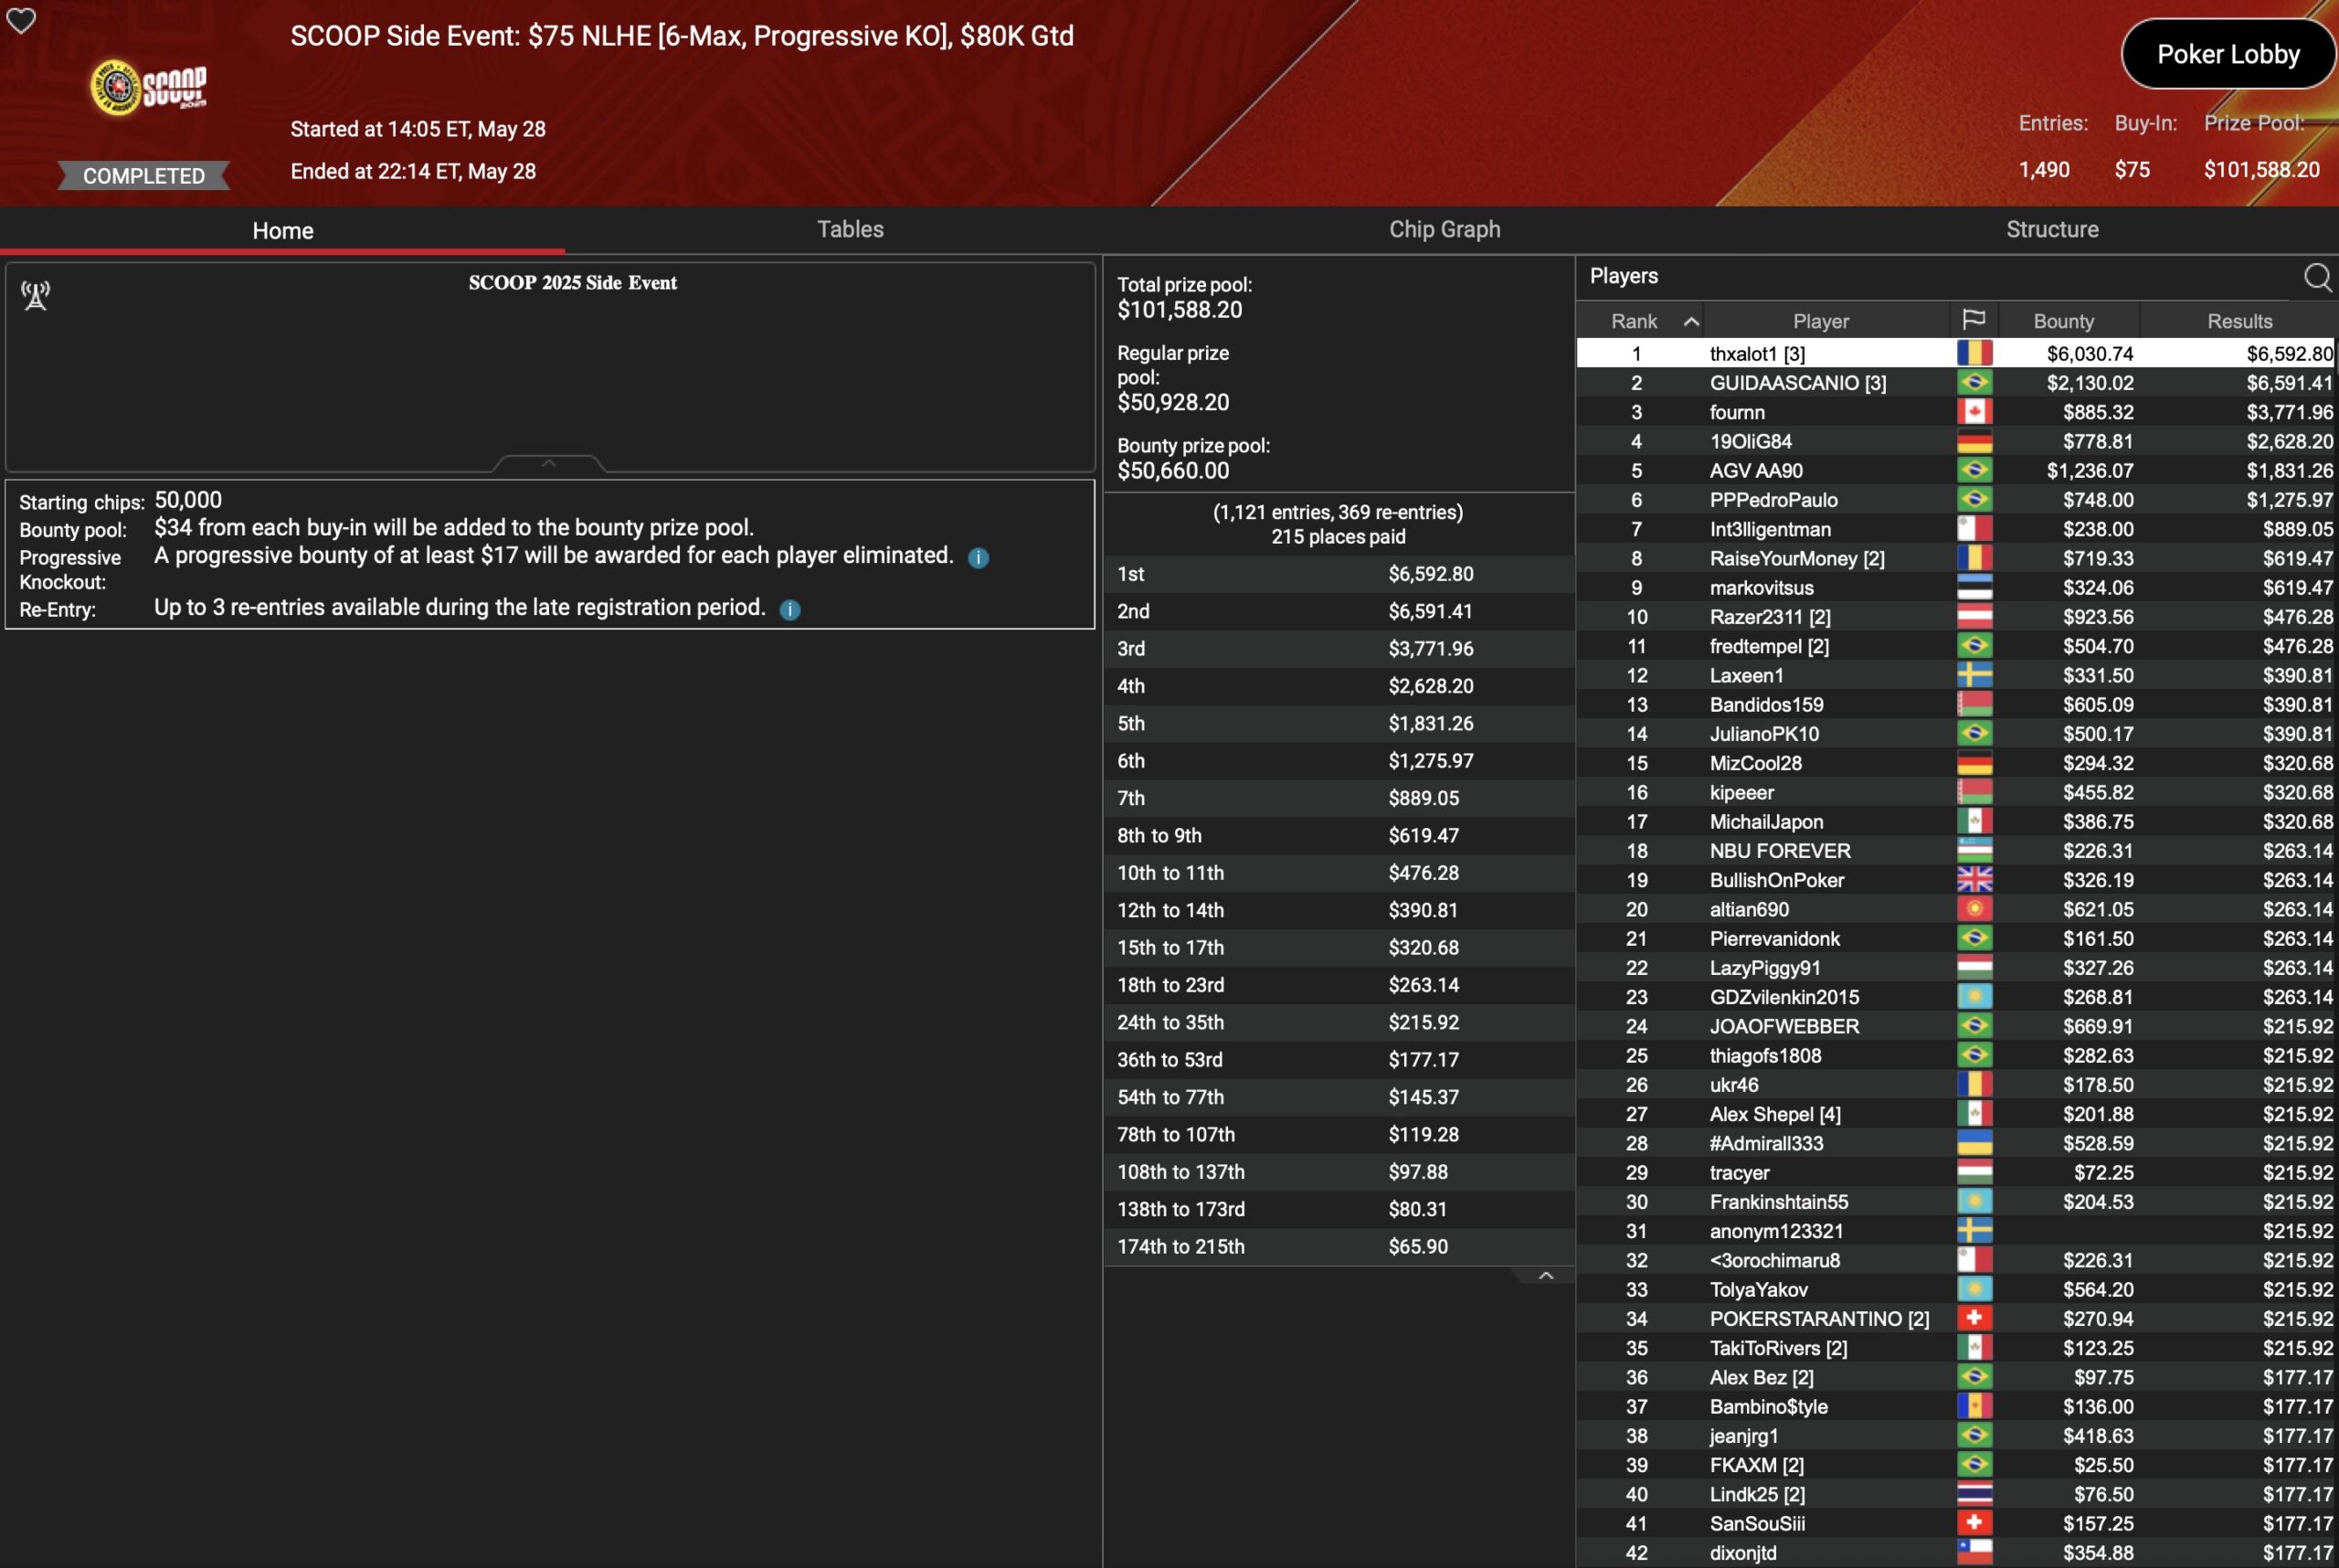The width and height of the screenshot is (2339, 1568).
Task: Sort players by country flag column
Action: pos(1973,320)
